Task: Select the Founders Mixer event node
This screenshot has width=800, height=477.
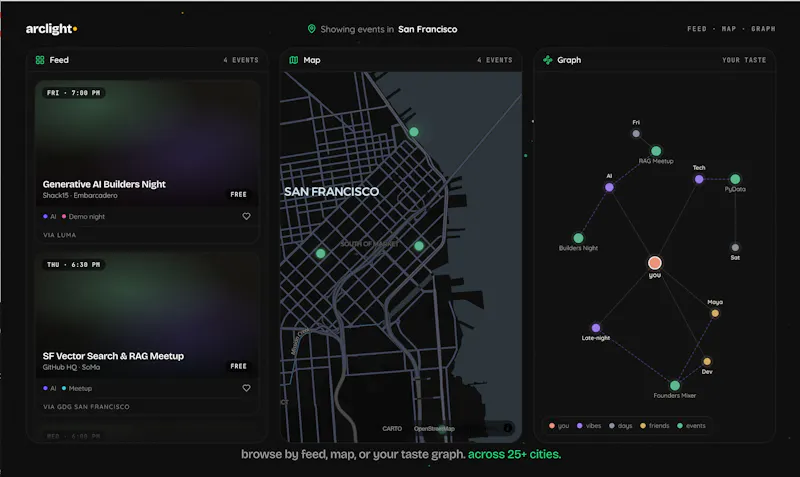Action: [x=674, y=385]
